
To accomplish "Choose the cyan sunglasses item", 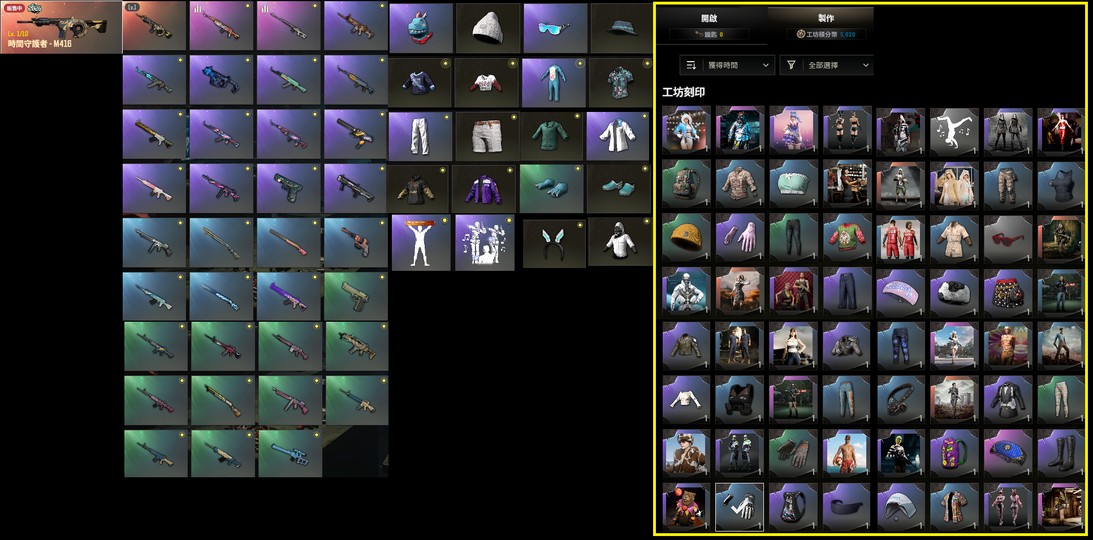I will click(555, 28).
